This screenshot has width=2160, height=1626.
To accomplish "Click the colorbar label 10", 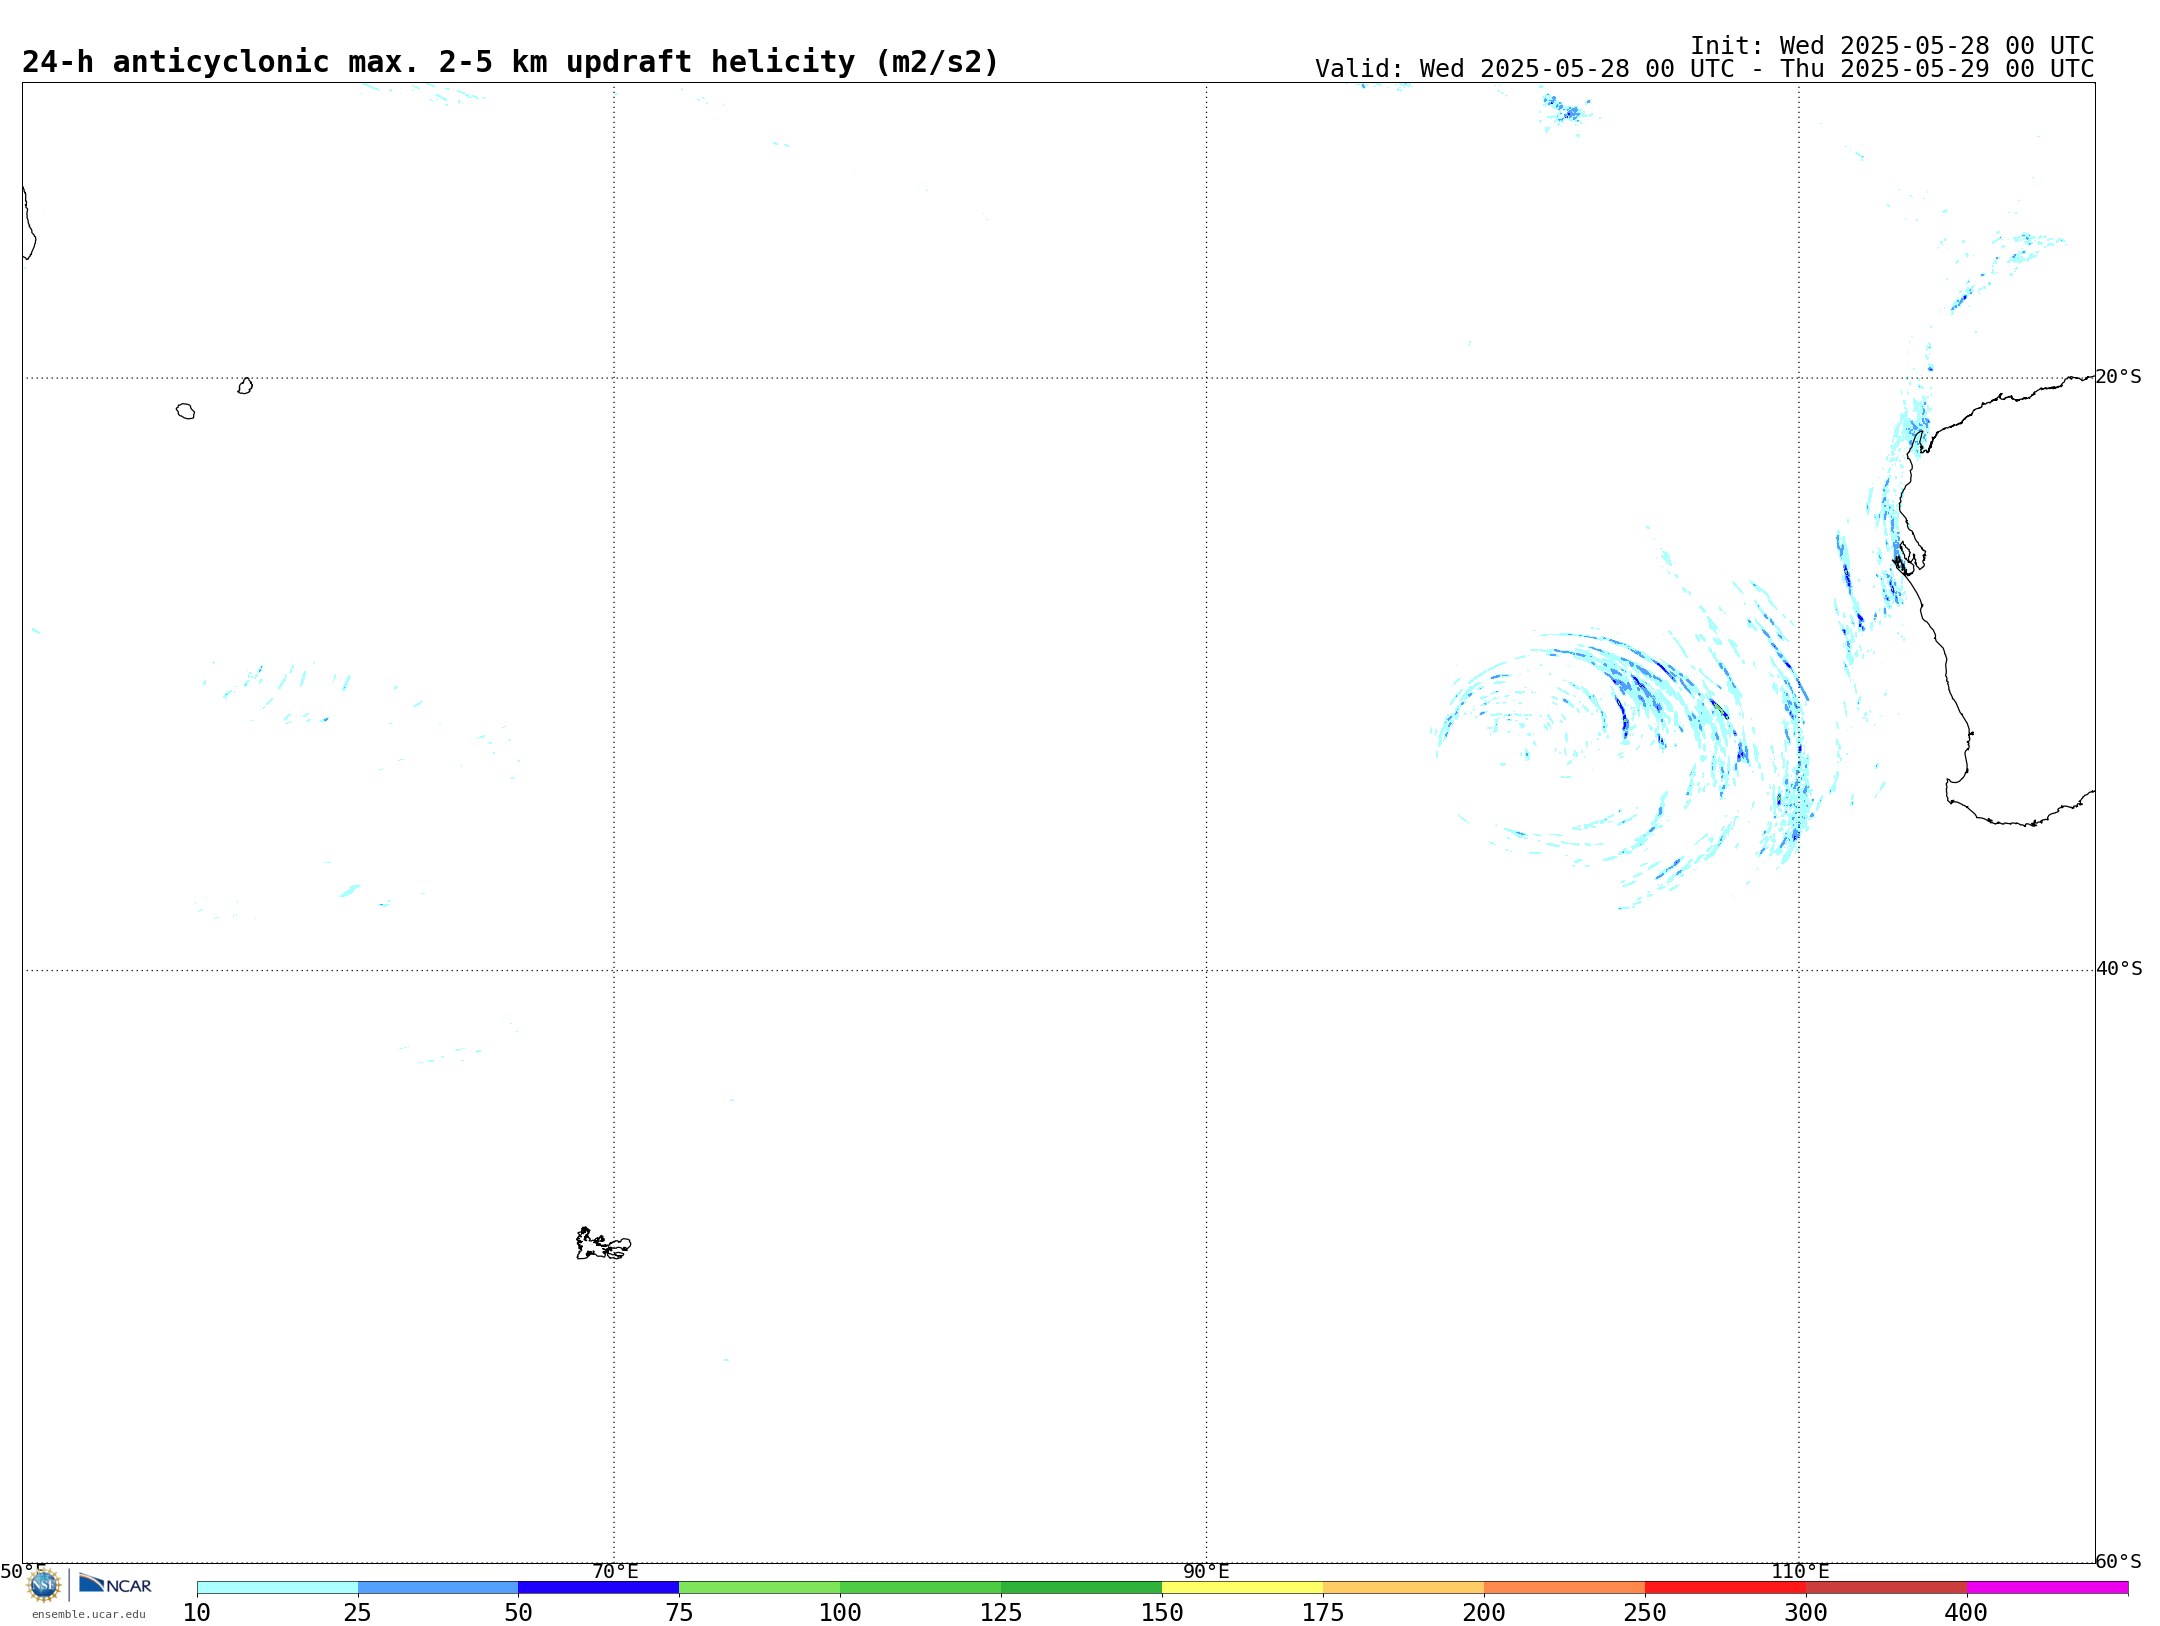I will (197, 1612).
